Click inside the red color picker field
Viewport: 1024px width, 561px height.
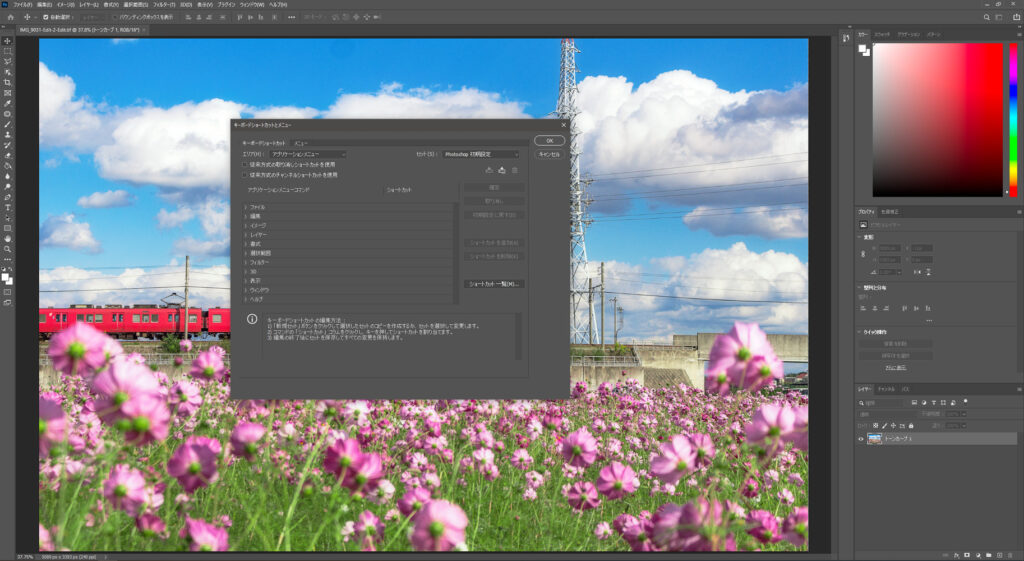point(937,120)
